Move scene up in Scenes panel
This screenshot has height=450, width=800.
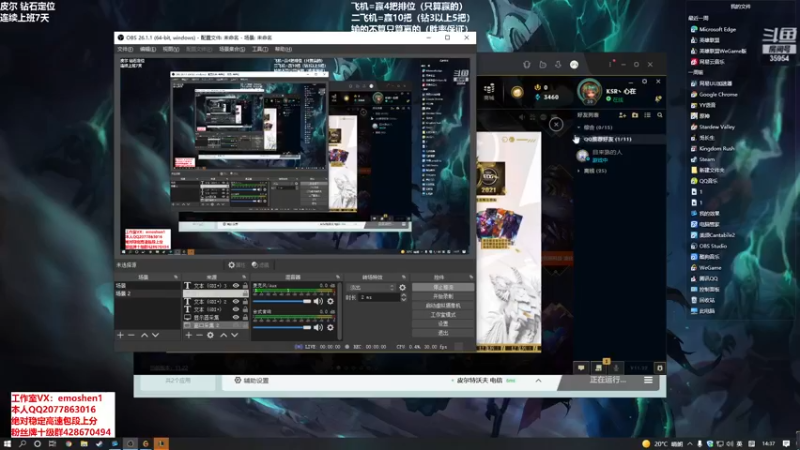pos(144,335)
